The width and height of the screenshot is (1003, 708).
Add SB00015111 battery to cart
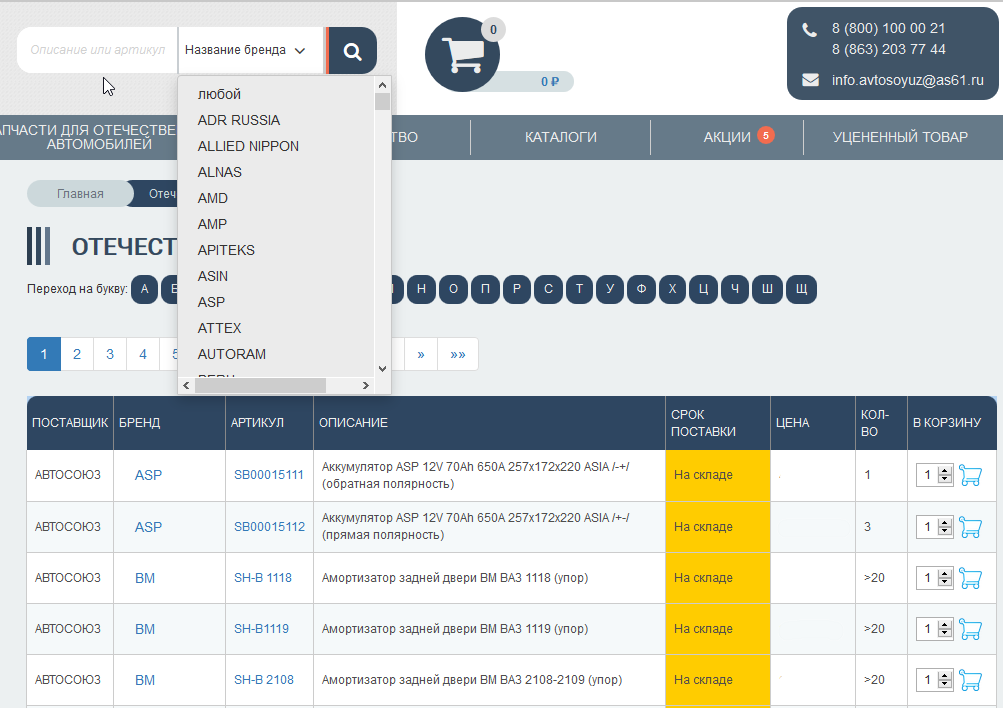click(x=969, y=476)
